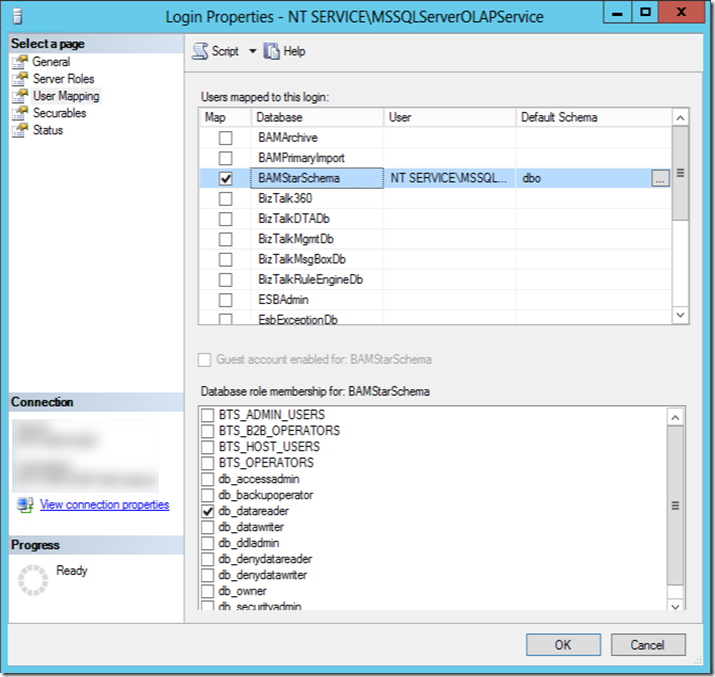Image resolution: width=715 pixels, height=677 pixels.
Task: Enable the db_owner role checkbox
Action: 207,591
